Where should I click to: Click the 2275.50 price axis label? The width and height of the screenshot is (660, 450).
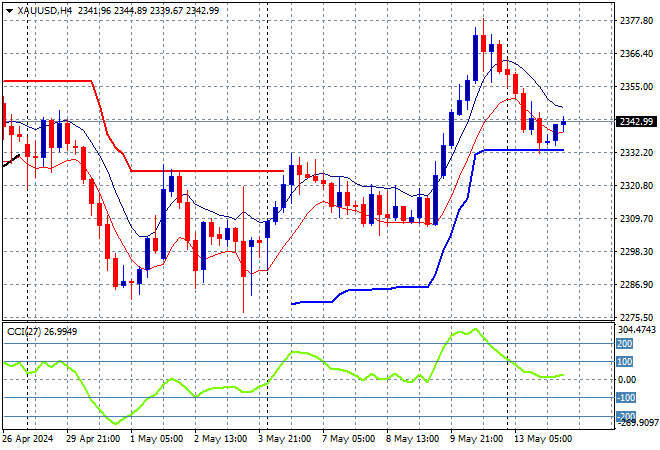[636, 317]
